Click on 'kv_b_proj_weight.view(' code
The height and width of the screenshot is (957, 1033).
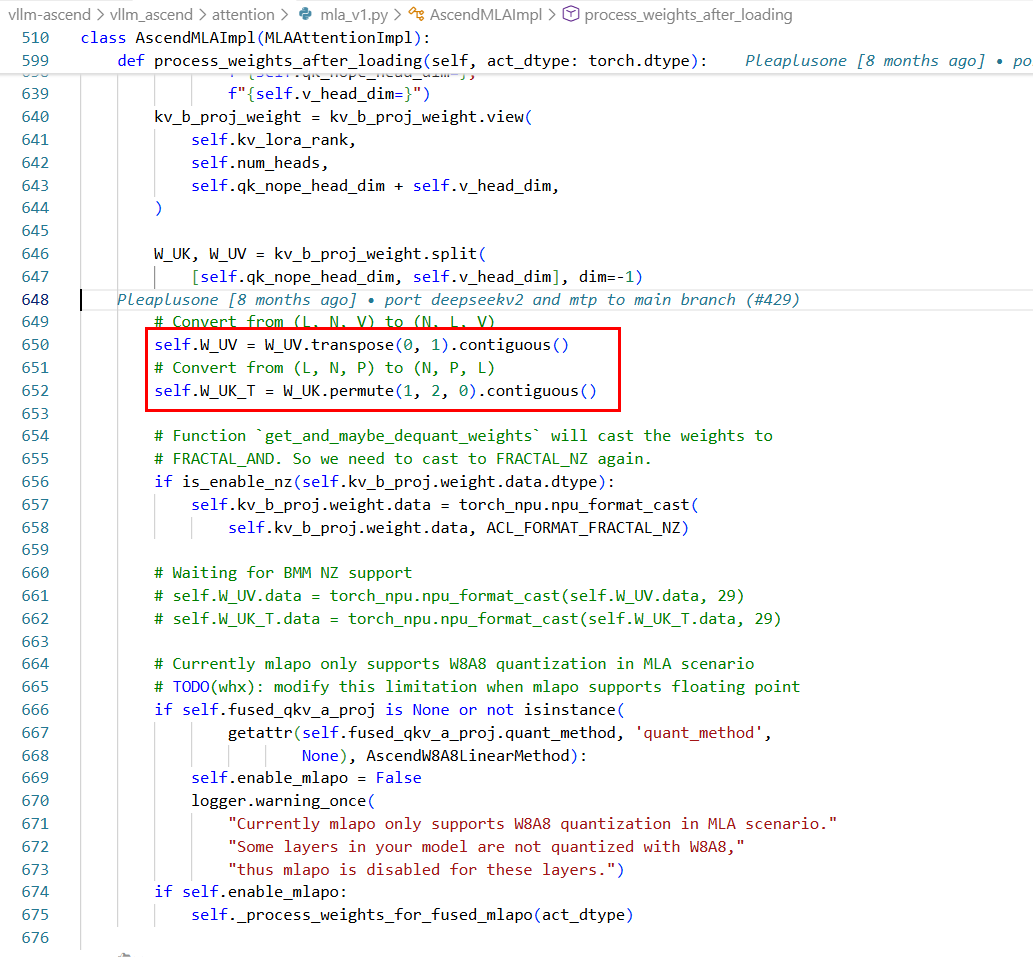tap(431, 117)
